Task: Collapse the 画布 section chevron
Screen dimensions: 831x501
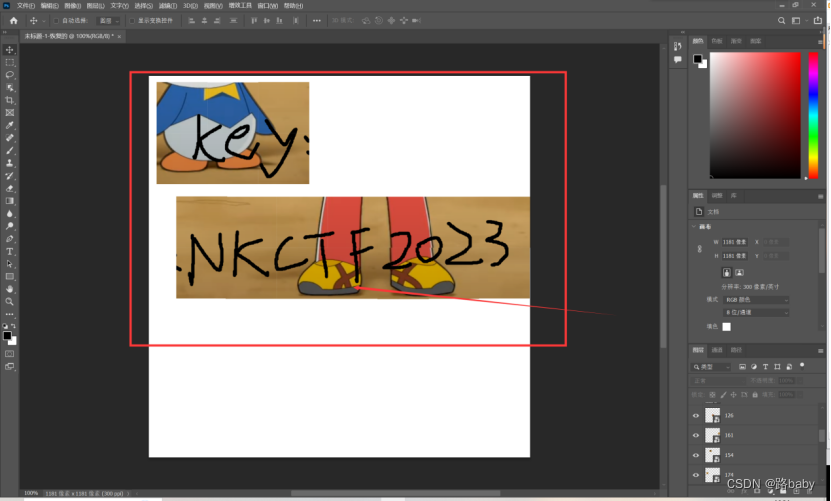Action: pyautogui.click(x=694, y=226)
